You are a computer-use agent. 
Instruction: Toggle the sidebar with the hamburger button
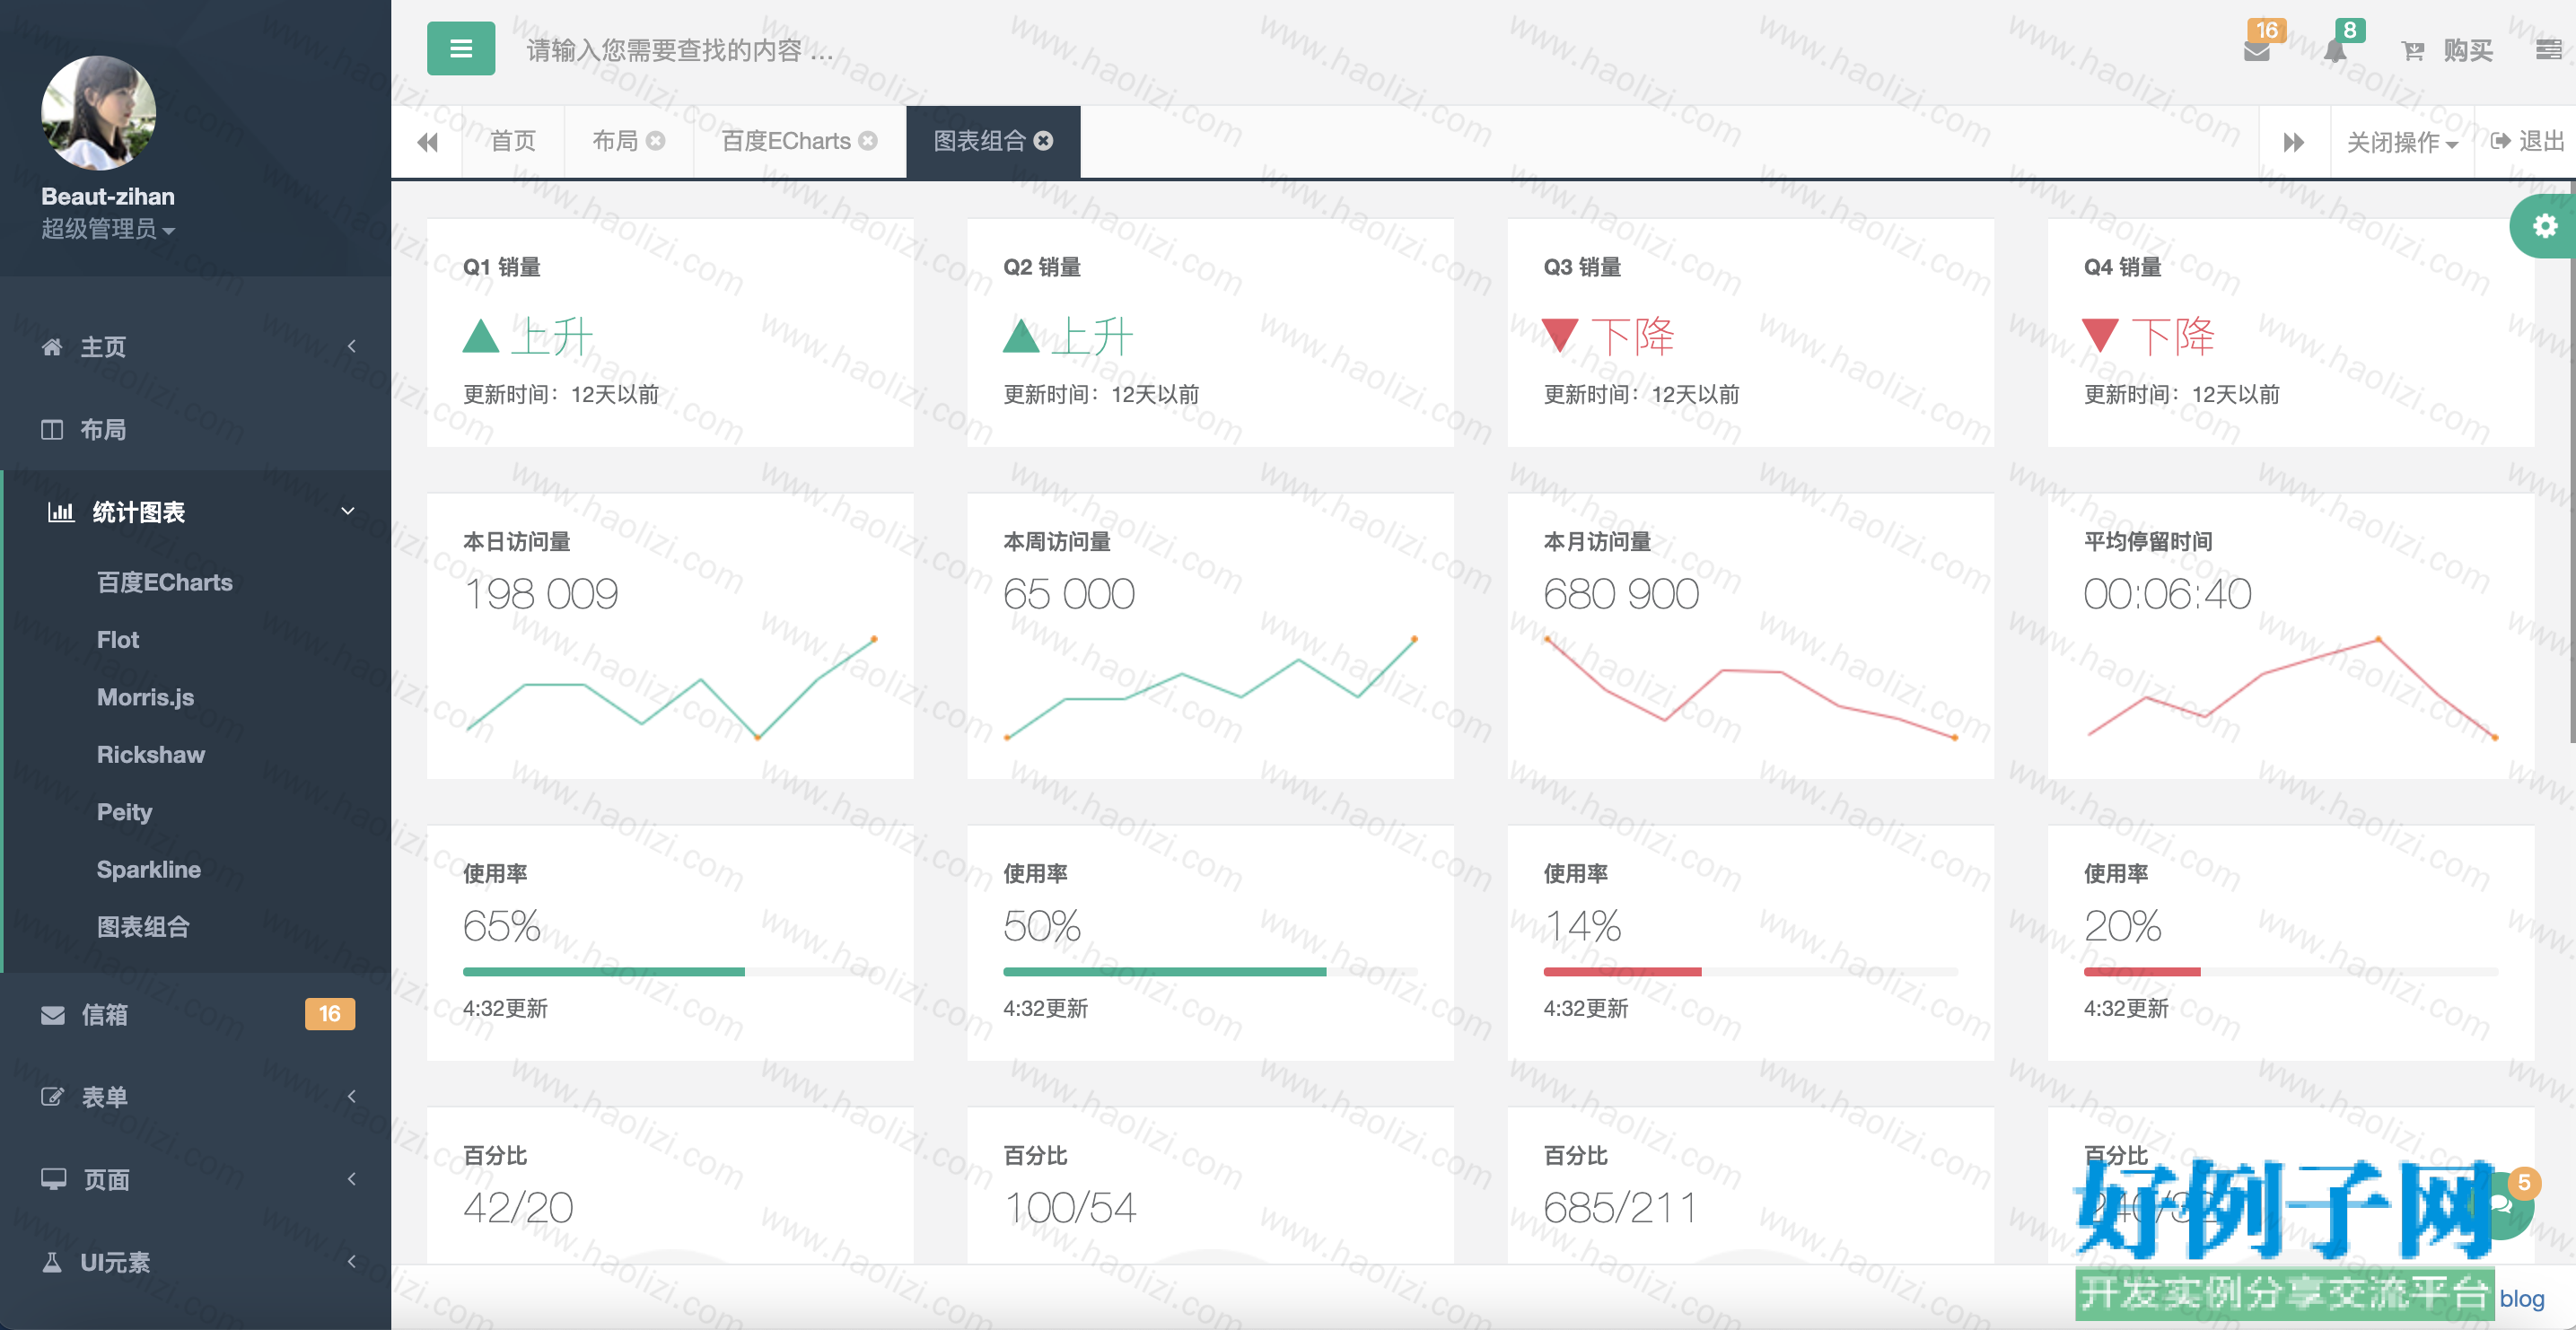pyautogui.click(x=461, y=48)
